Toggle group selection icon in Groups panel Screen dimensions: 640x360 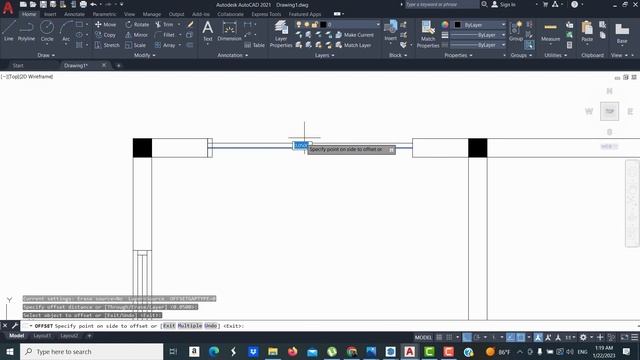coord(529,45)
